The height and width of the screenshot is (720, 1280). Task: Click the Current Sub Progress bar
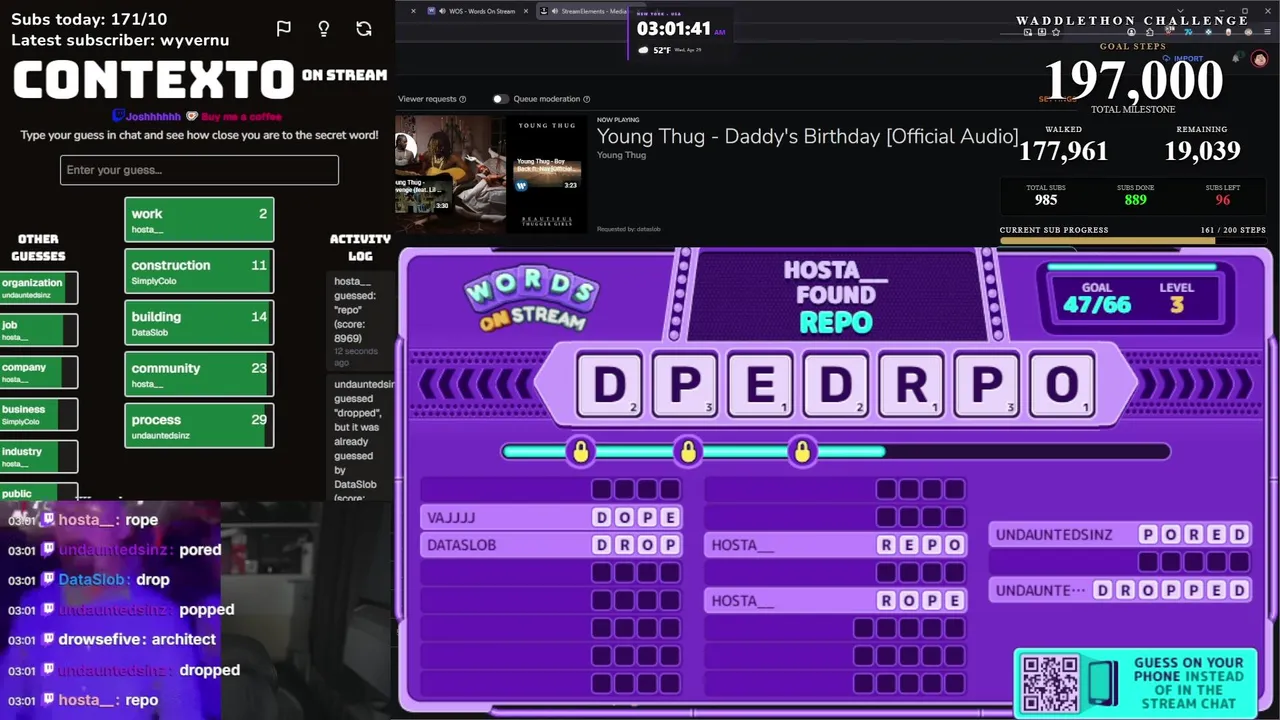click(x=1133, y=241)
